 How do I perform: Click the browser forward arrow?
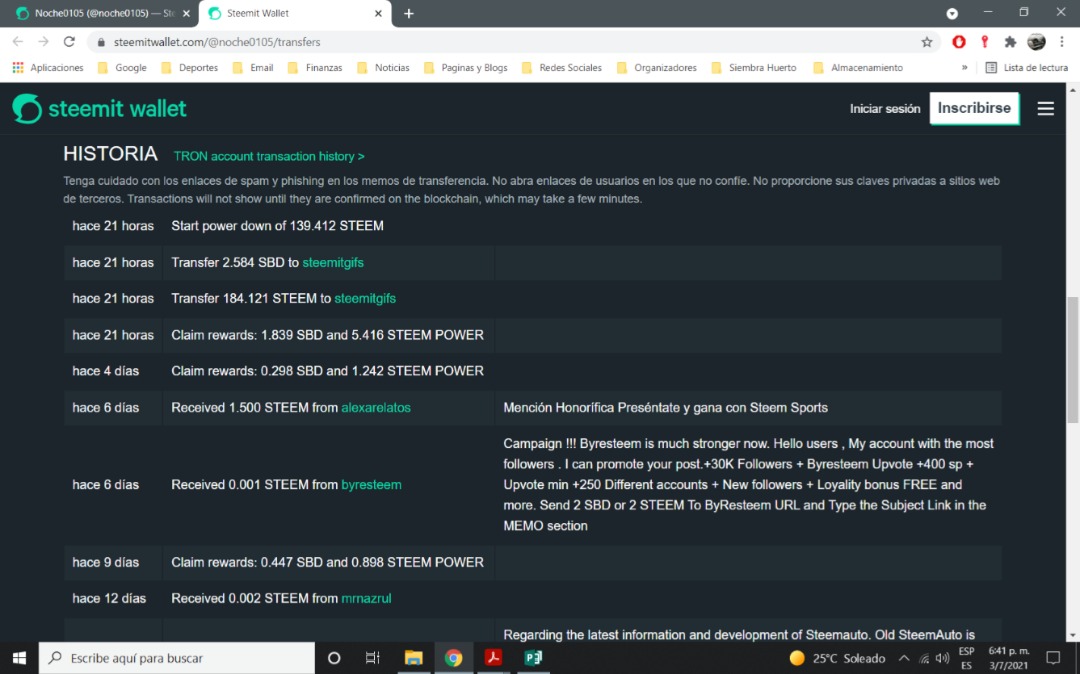43,42
